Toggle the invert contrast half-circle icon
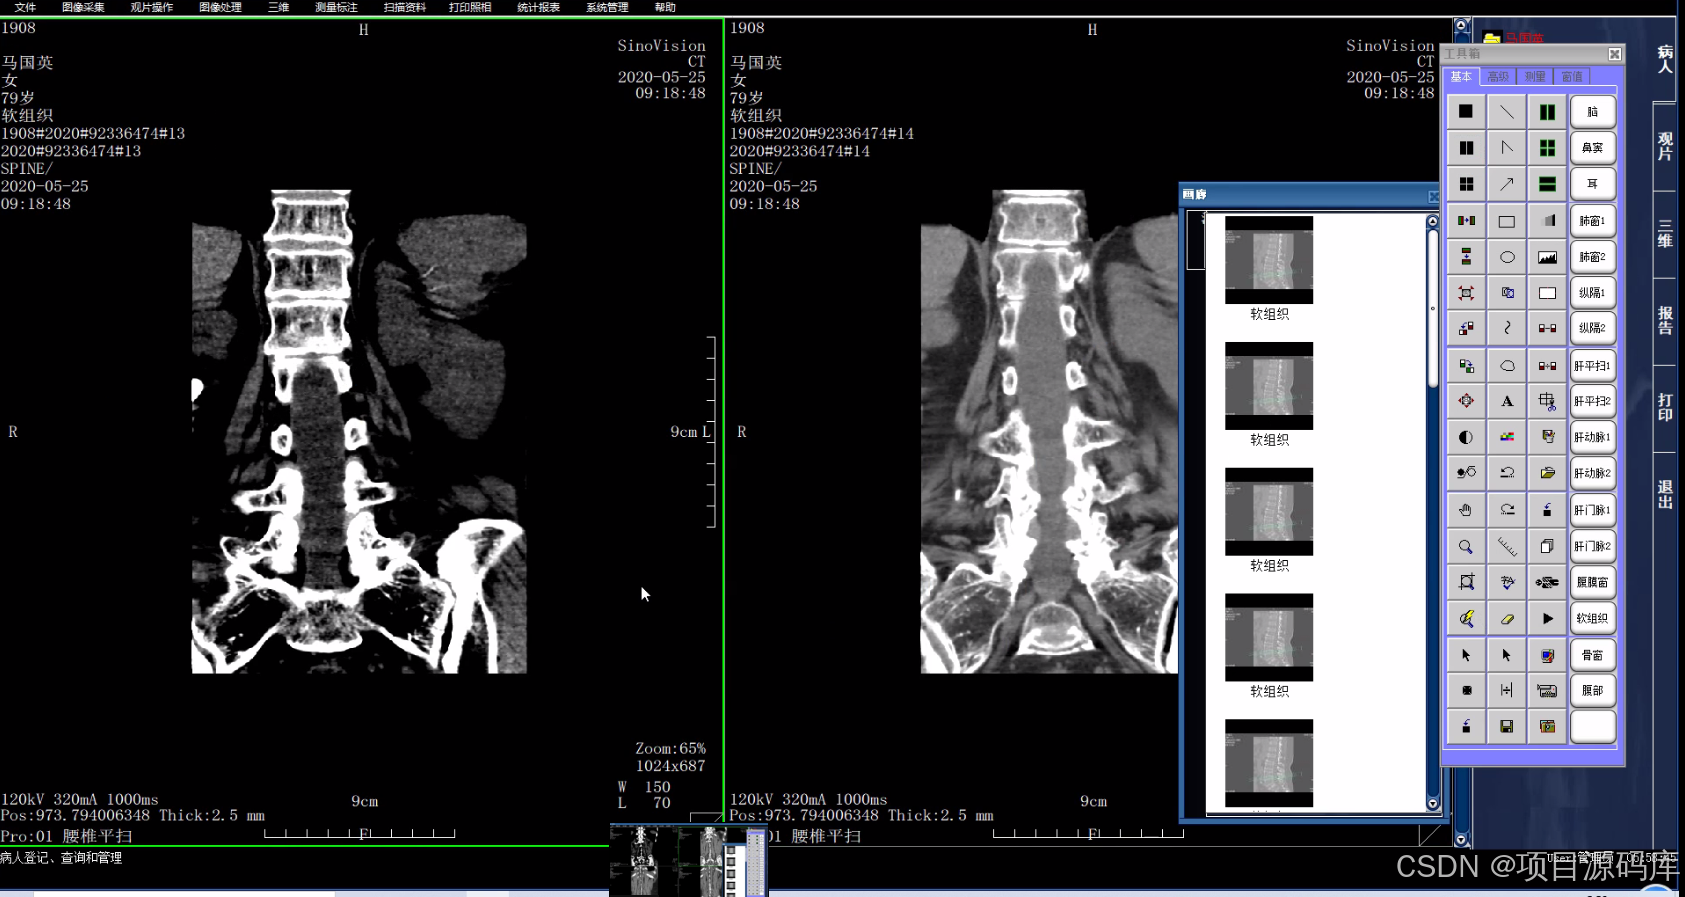Screen dimensions: 1685x897 1466,437
